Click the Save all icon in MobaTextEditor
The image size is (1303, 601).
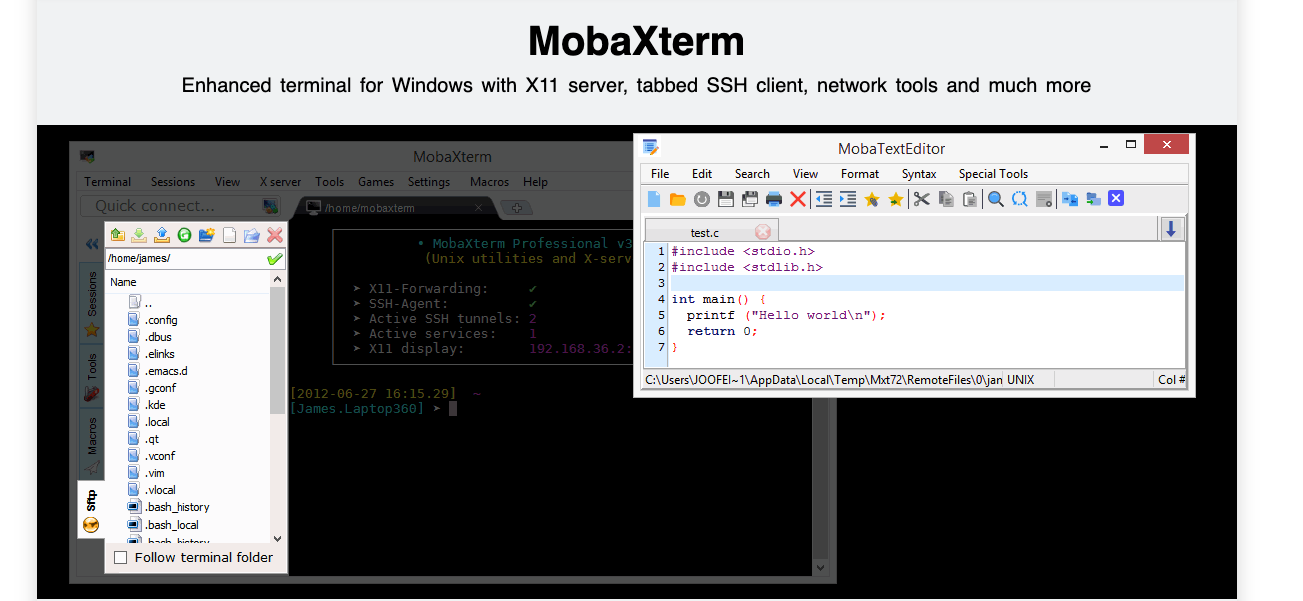tap(750, 199)
